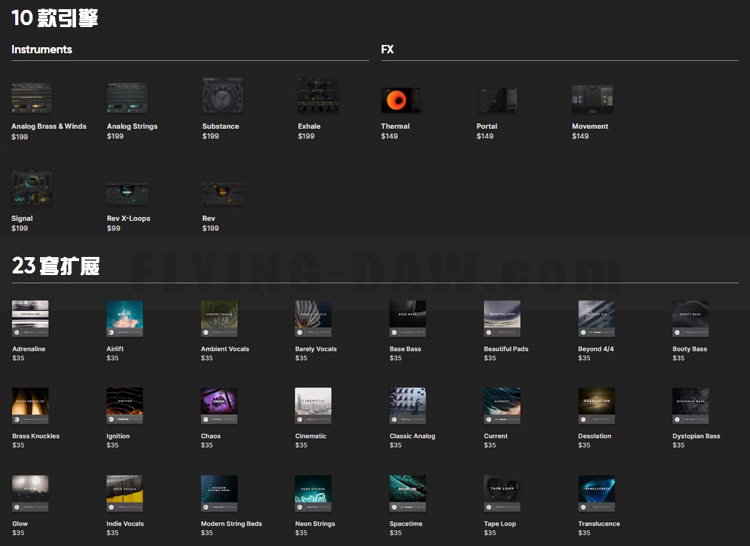
Task: Open the Beautiful Pads expansion cover
Action: coord(502,318)
